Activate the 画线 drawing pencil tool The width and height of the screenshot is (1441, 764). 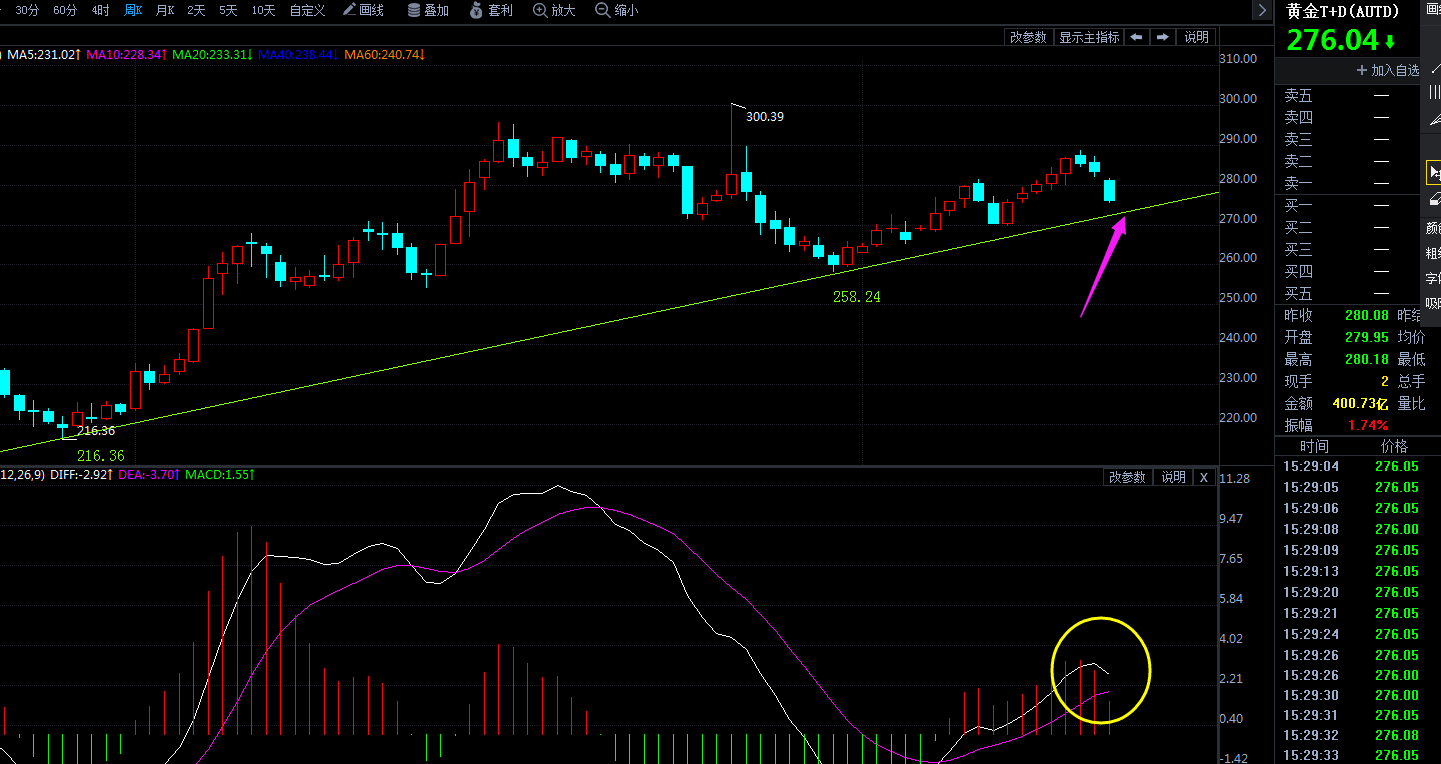(363, 10)
